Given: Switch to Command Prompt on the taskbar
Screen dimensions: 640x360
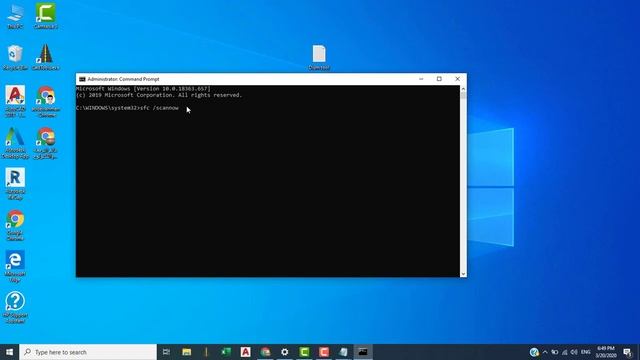Looking at the screenshot, I should (x=363, y=352).
